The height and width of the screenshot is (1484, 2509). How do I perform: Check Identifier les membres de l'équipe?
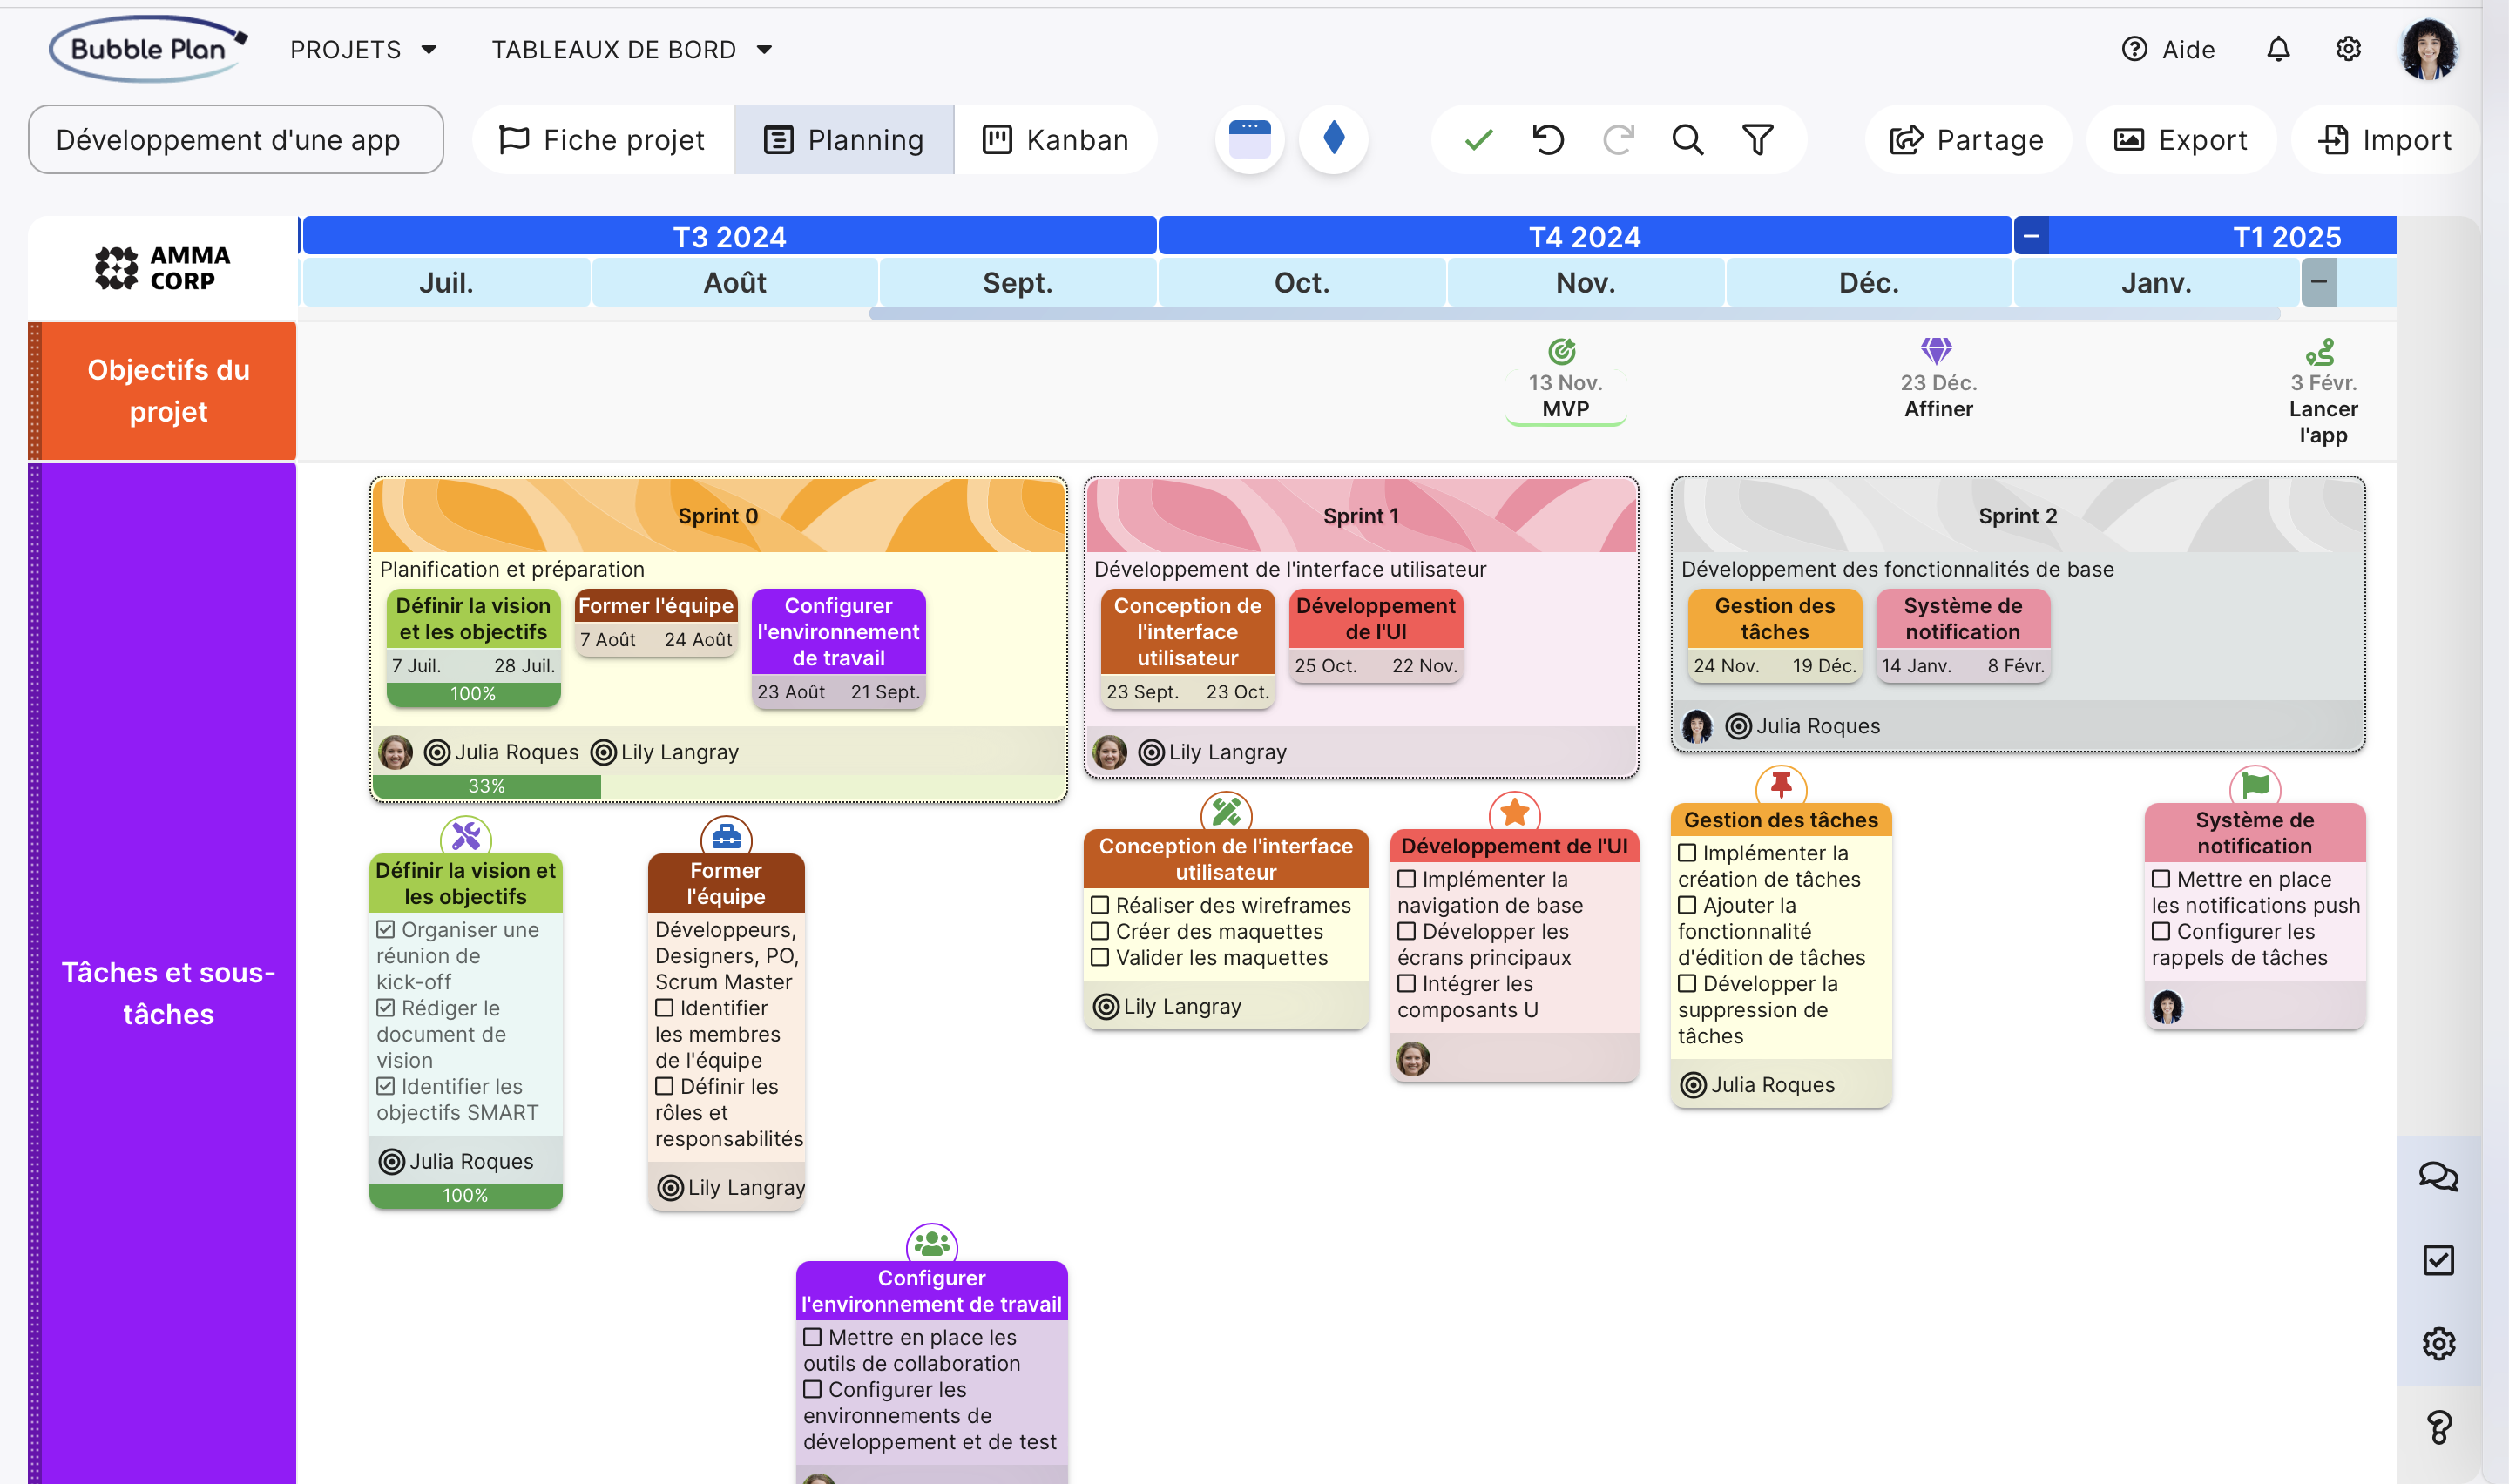coord(664,1007)
